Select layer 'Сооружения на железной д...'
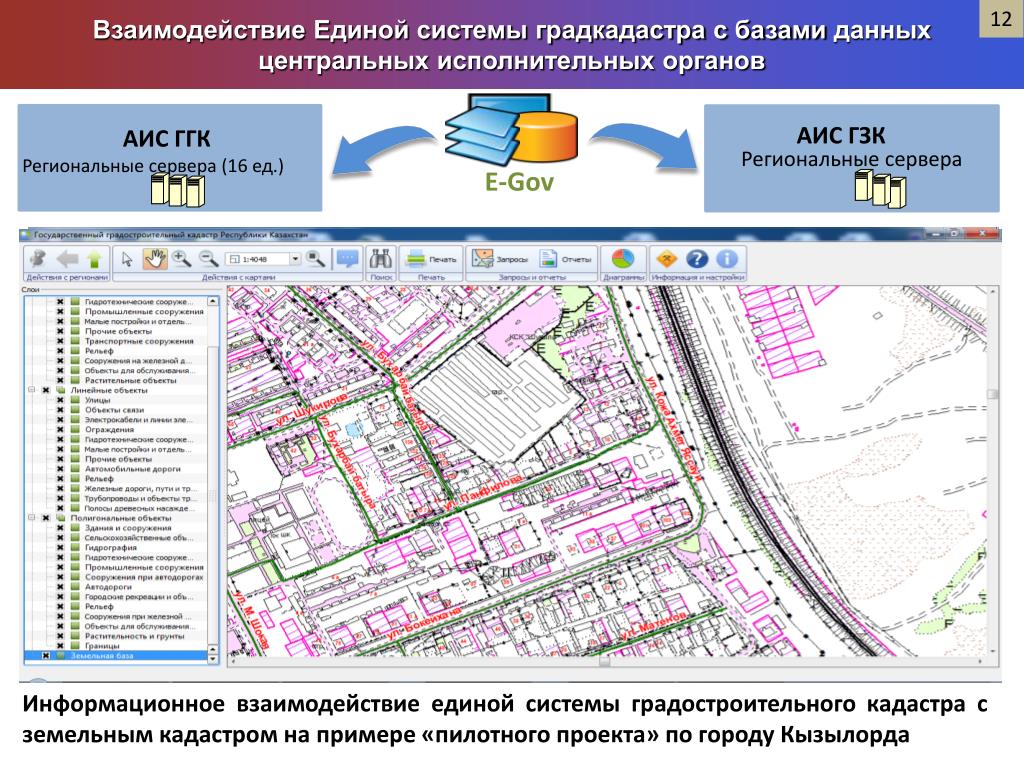1024x768 pixels. (138, 360)
